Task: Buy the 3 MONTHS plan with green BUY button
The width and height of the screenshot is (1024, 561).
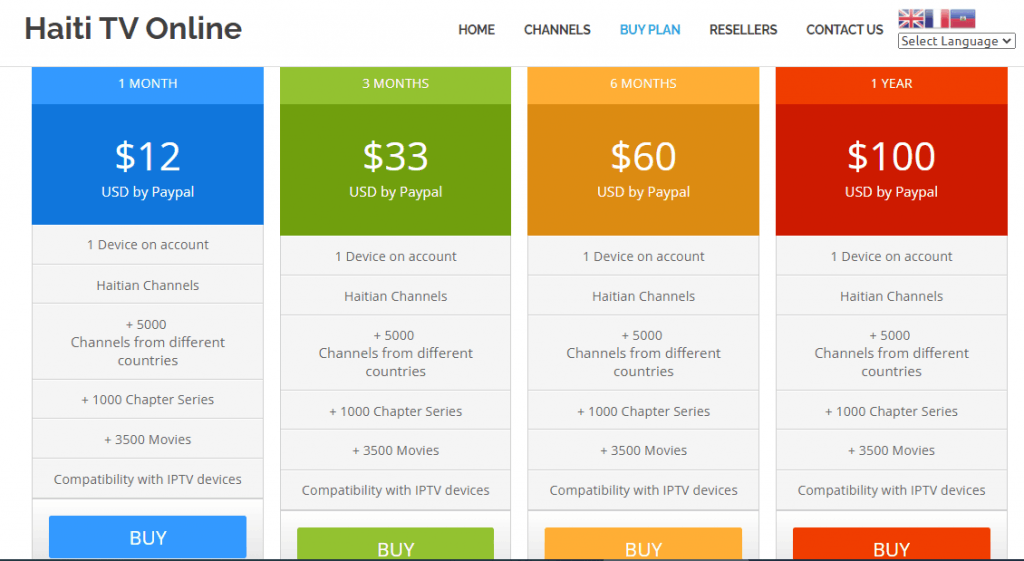Action: pyautogui.click(x=395, y=545)
